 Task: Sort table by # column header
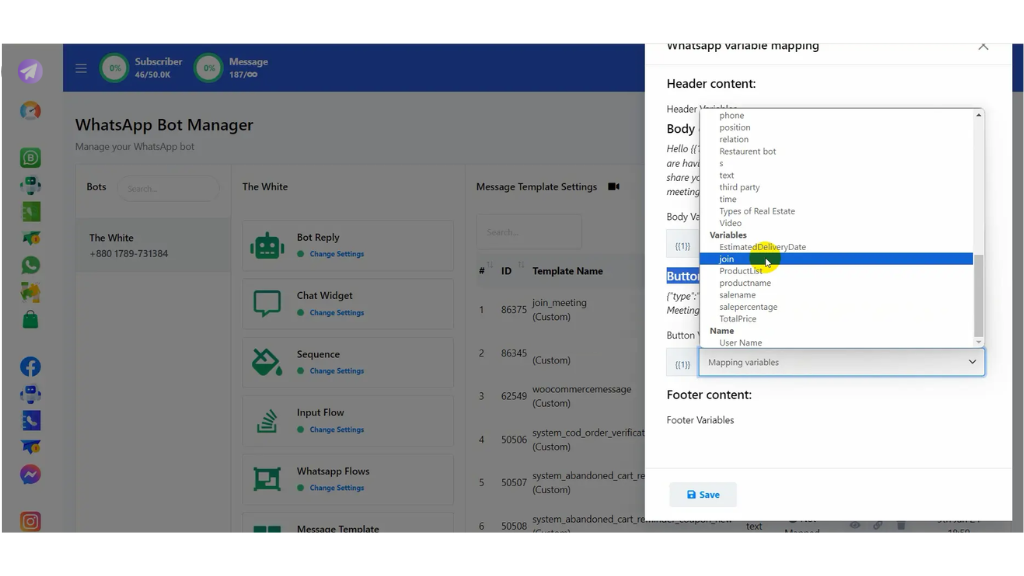[x=481, y=271]
